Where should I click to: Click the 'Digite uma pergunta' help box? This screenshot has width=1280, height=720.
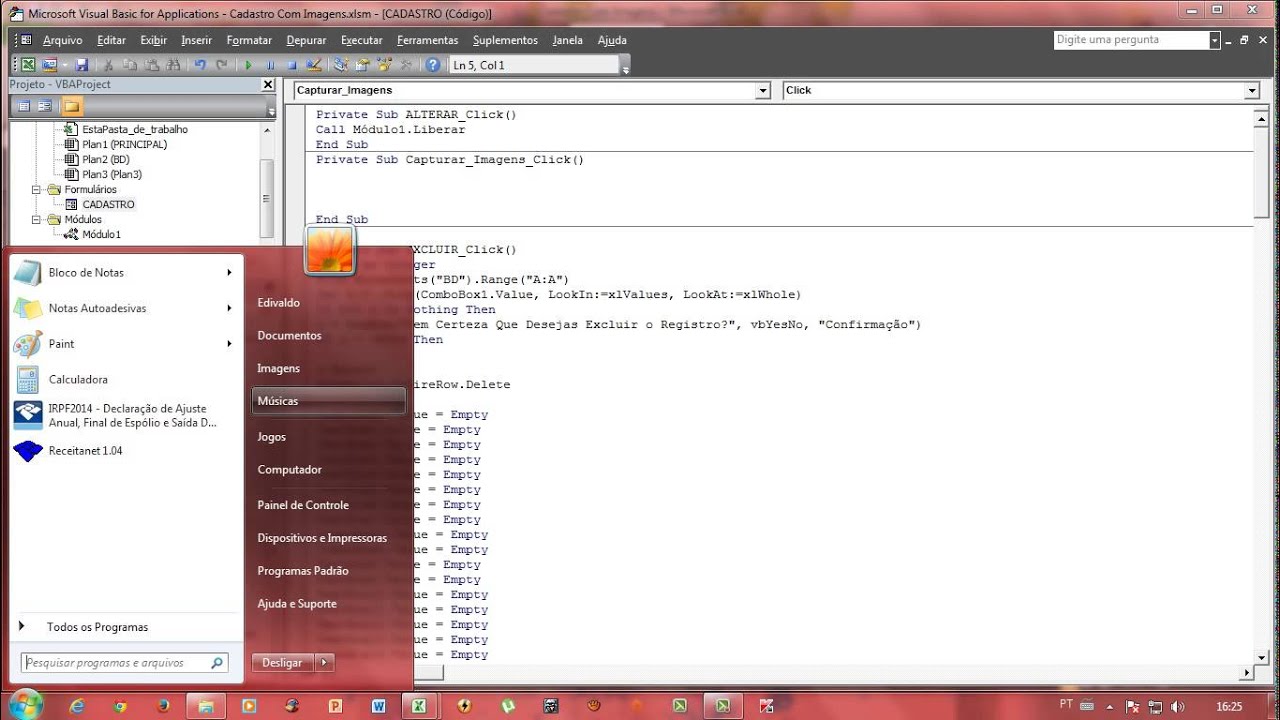coord(1131,40)
